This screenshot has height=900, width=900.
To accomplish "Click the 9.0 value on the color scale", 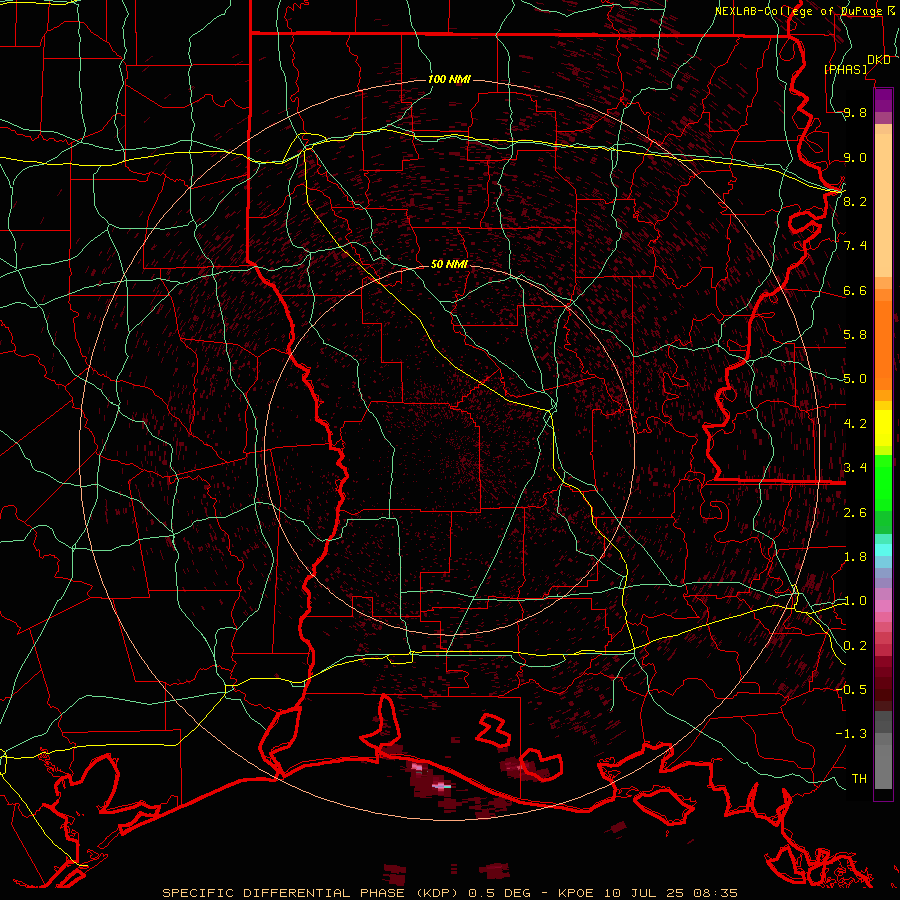I will click(855, 157).
